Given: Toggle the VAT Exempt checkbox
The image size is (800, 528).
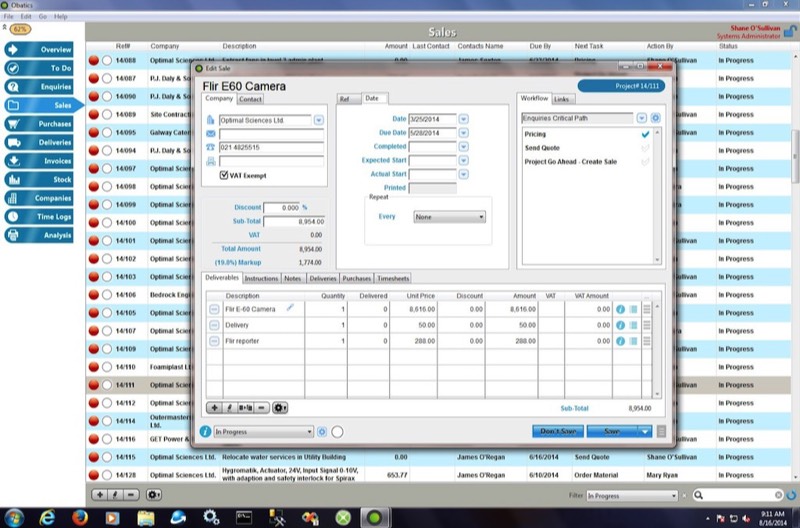Looking at the screenshot, I should (x=223, y=175).
